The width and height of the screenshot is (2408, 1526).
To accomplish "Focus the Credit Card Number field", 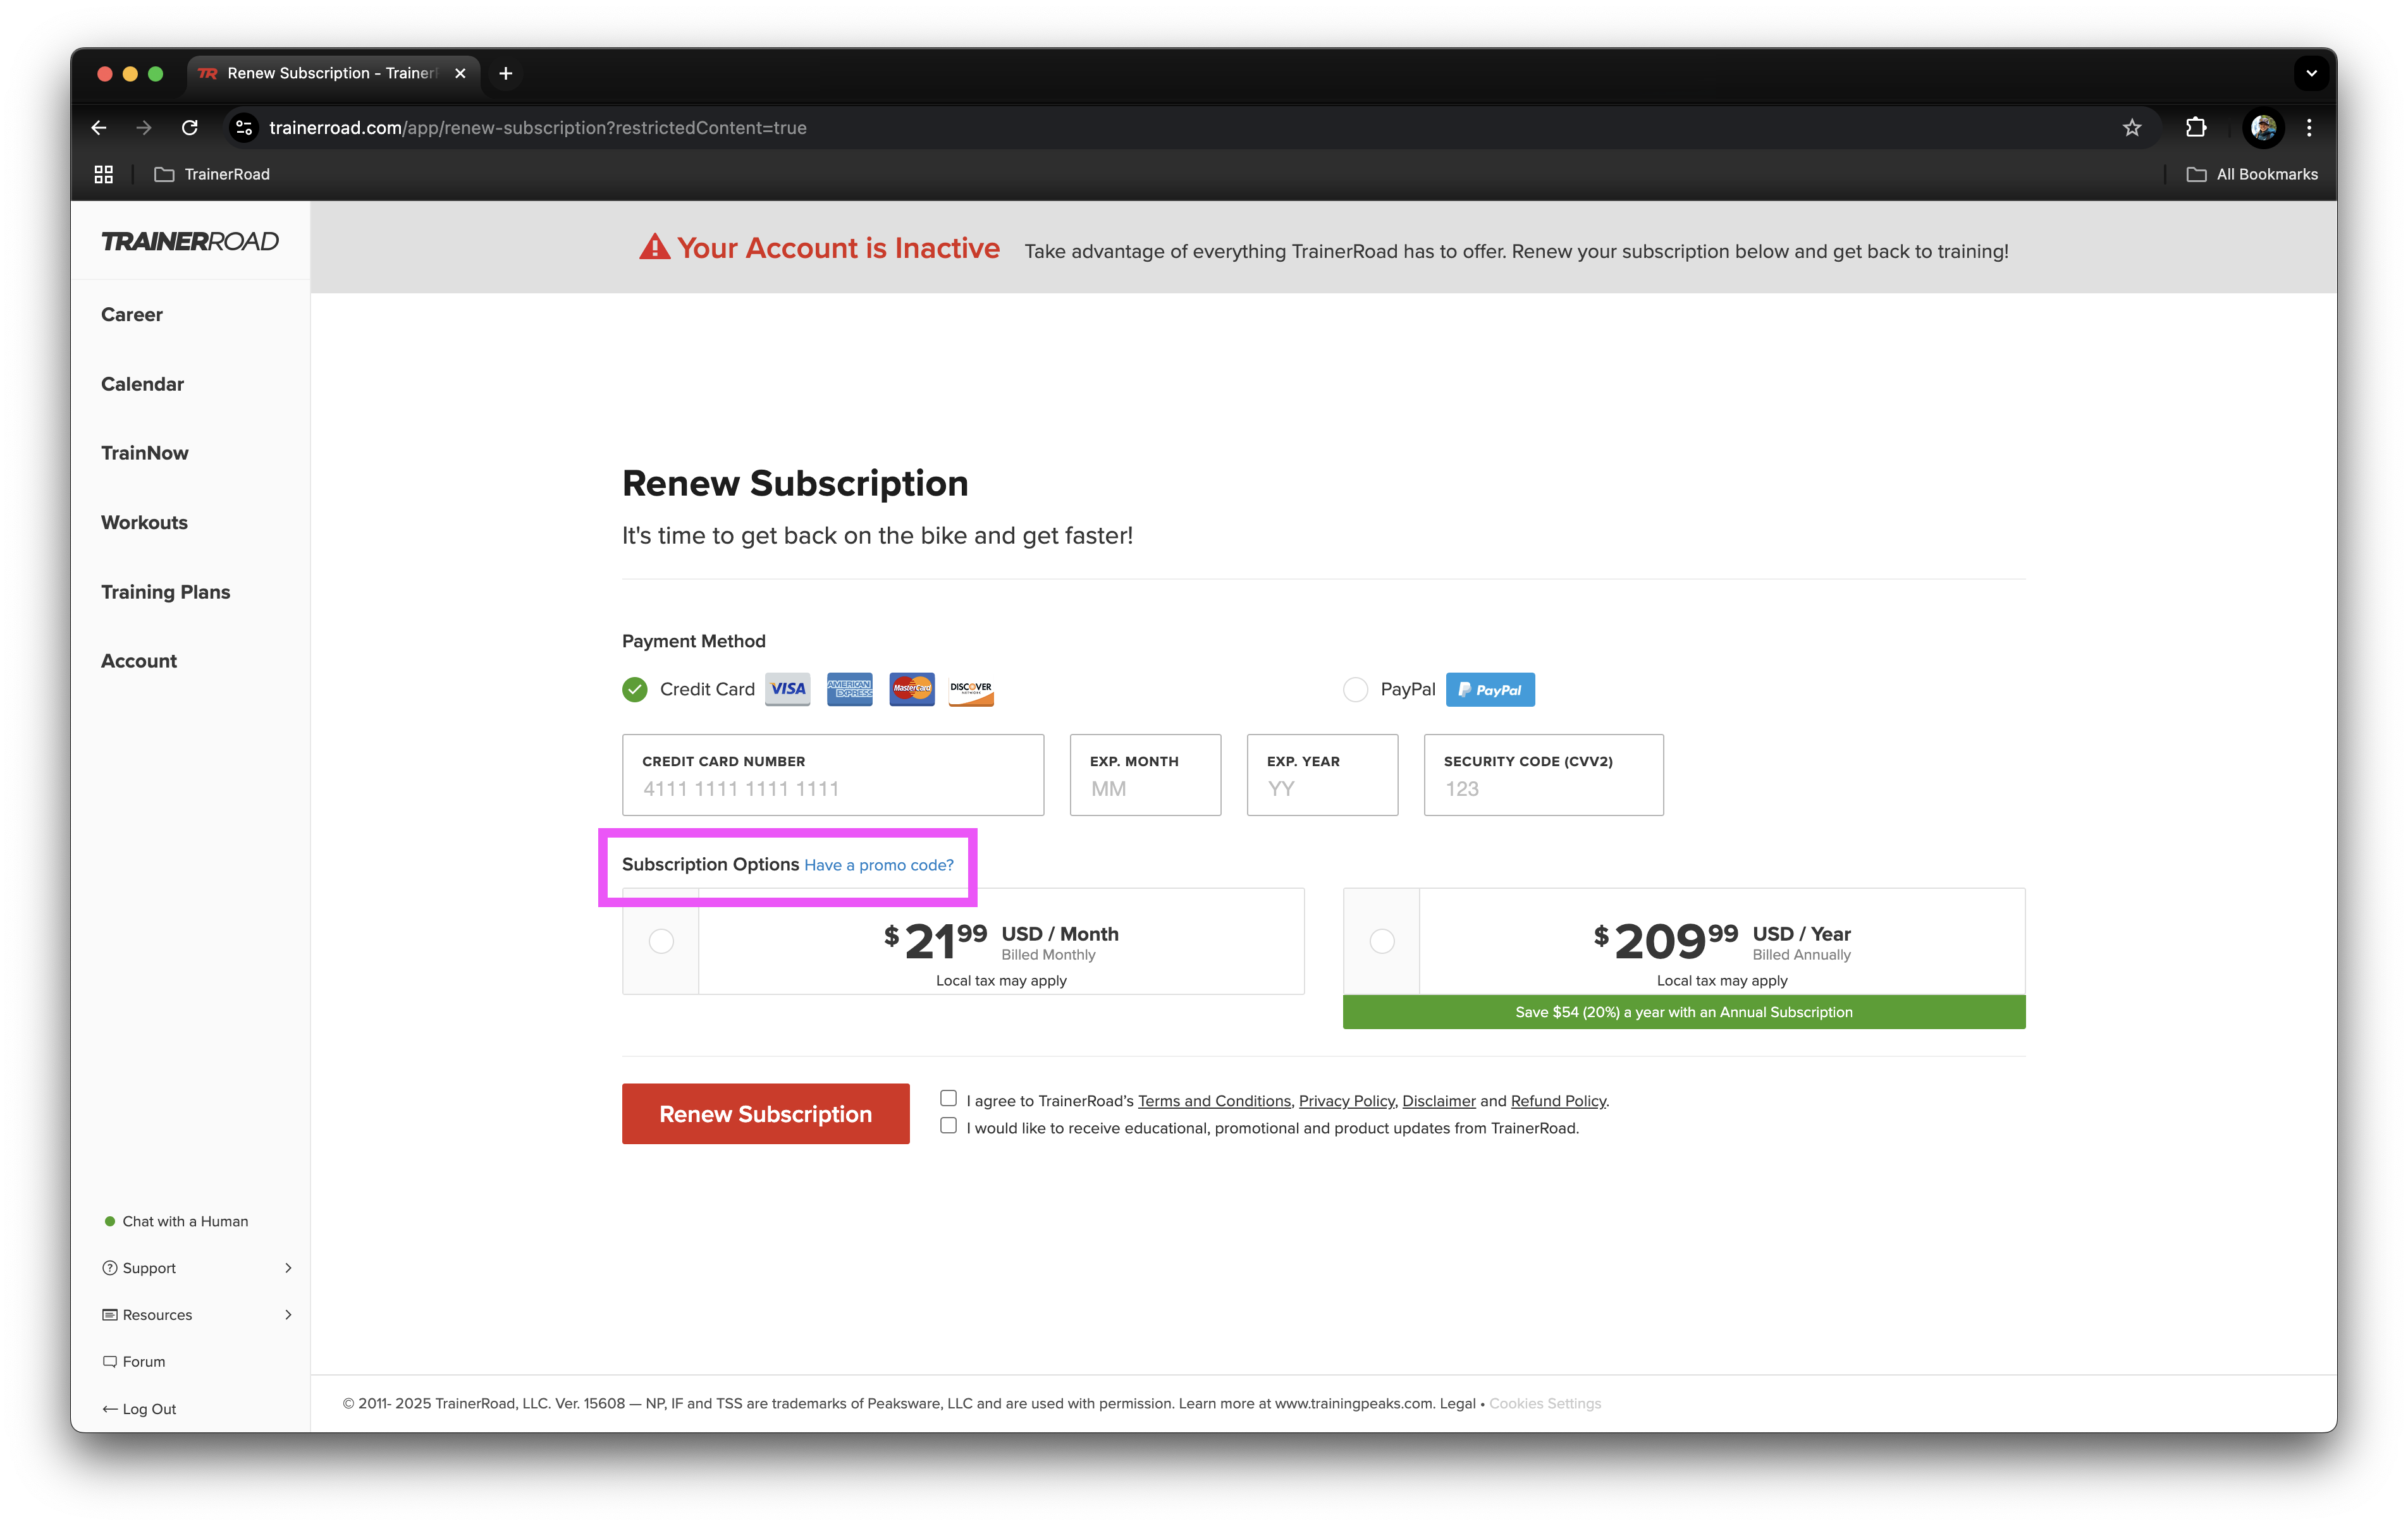I will [833, 775].
